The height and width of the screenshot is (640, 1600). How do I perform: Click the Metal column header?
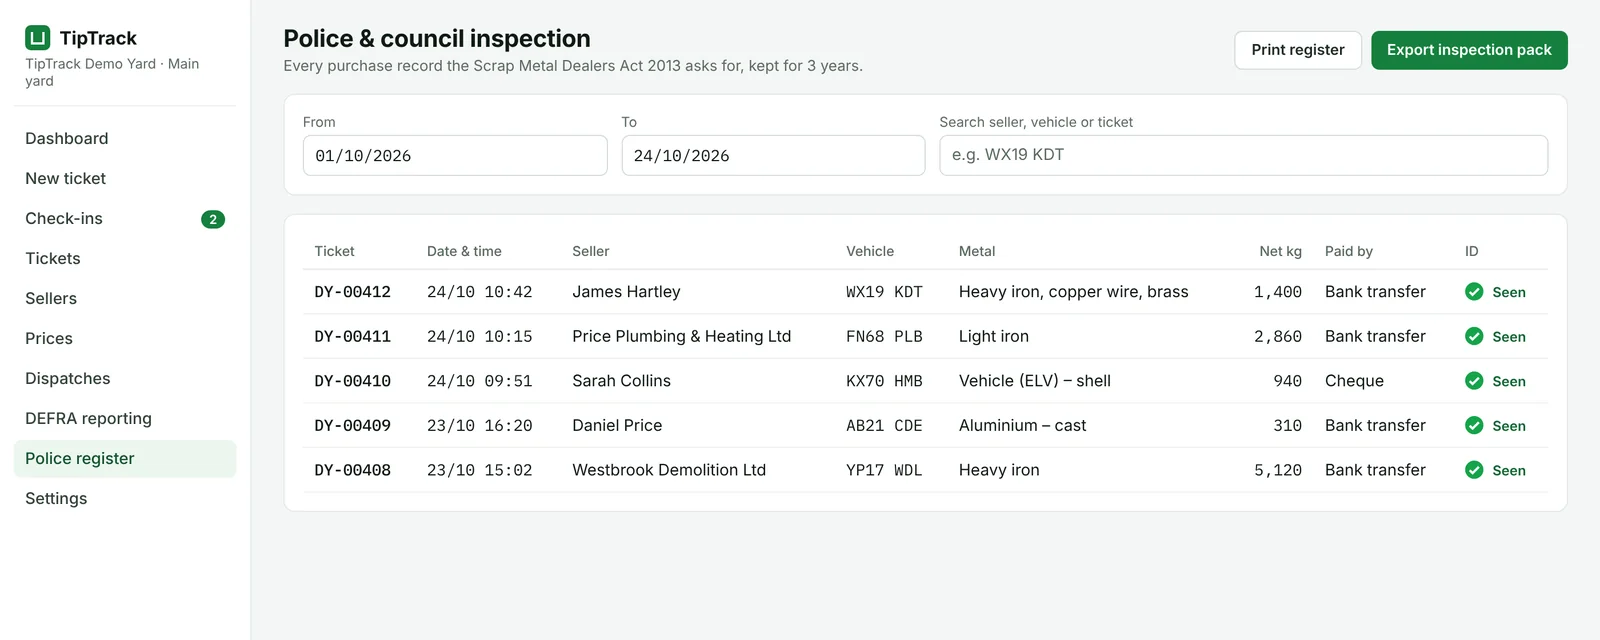click(977, 251)
